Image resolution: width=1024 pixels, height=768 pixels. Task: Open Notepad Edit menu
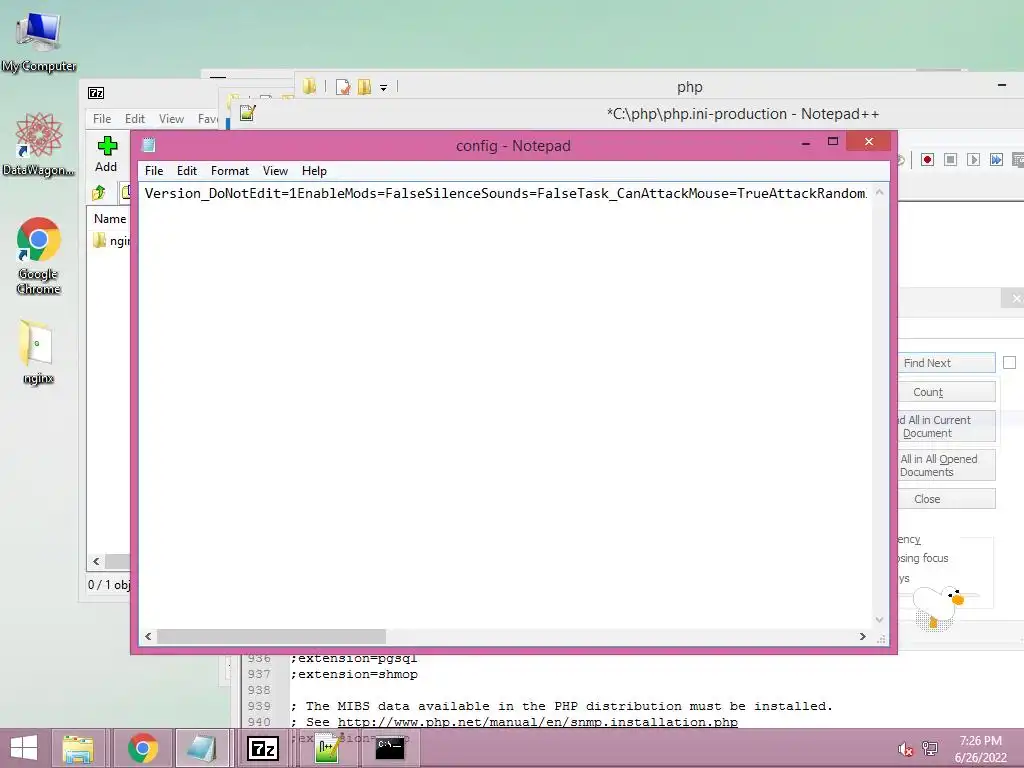[x=187, y=170]
